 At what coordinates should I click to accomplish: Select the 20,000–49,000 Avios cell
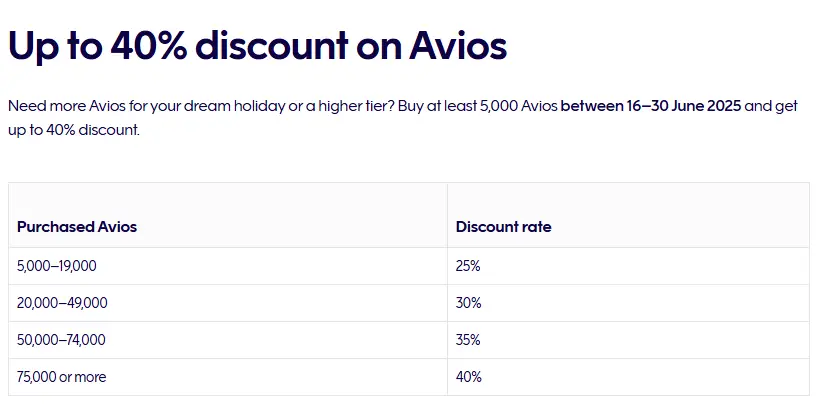(228, 303)
